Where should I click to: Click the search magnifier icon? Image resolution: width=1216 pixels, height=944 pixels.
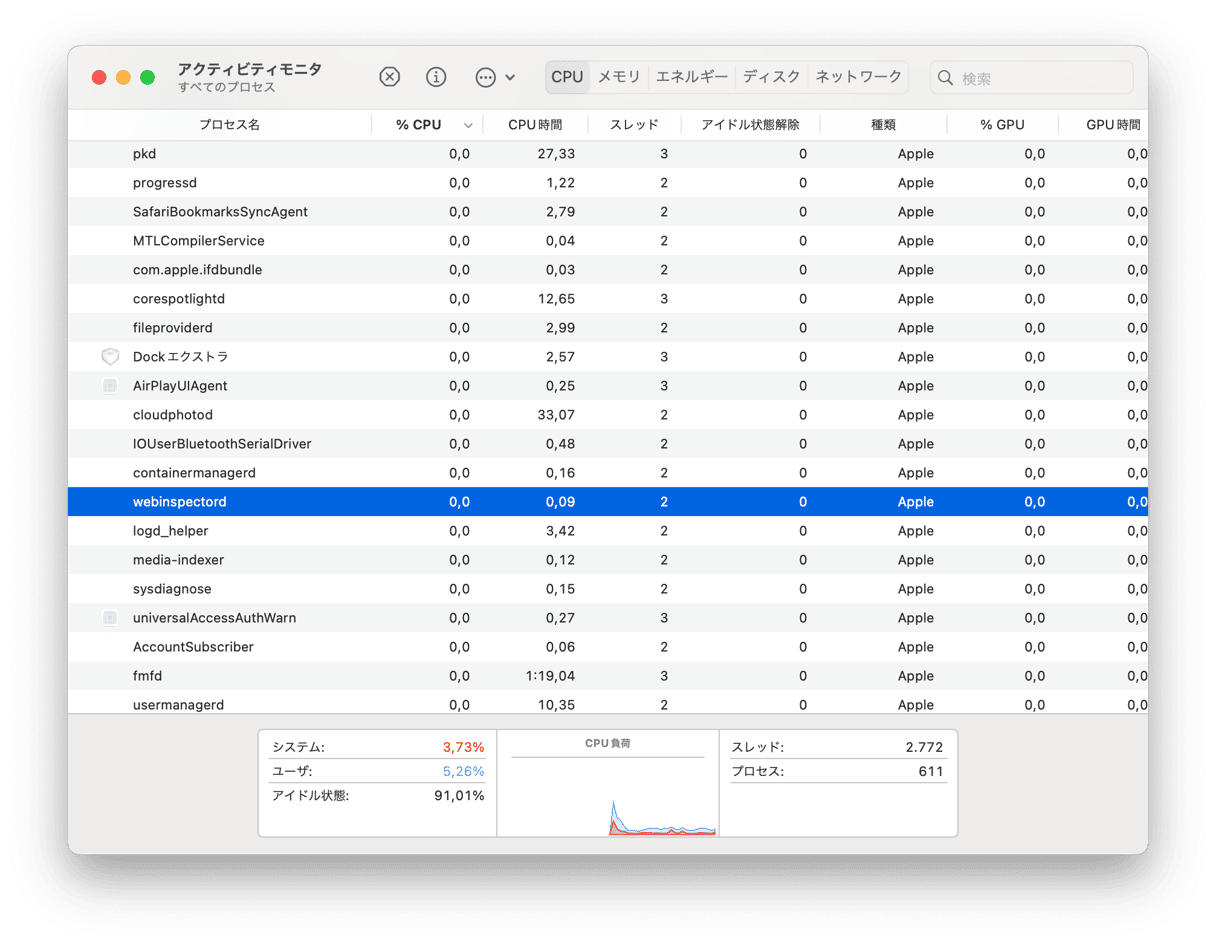[x=945, y=78]
